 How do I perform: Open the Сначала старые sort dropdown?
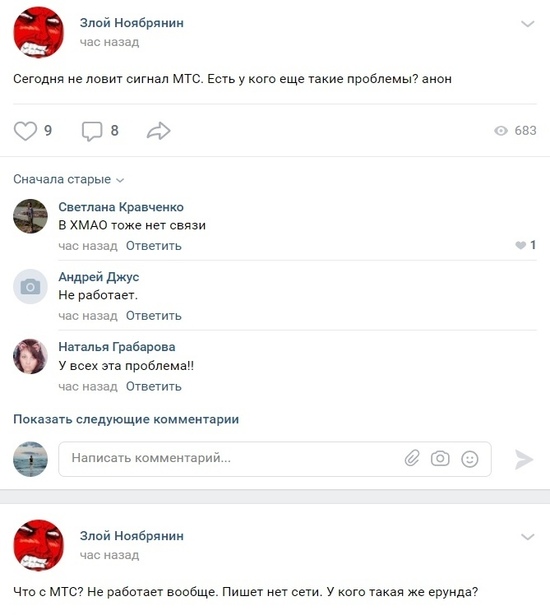(x=69, y=179)
